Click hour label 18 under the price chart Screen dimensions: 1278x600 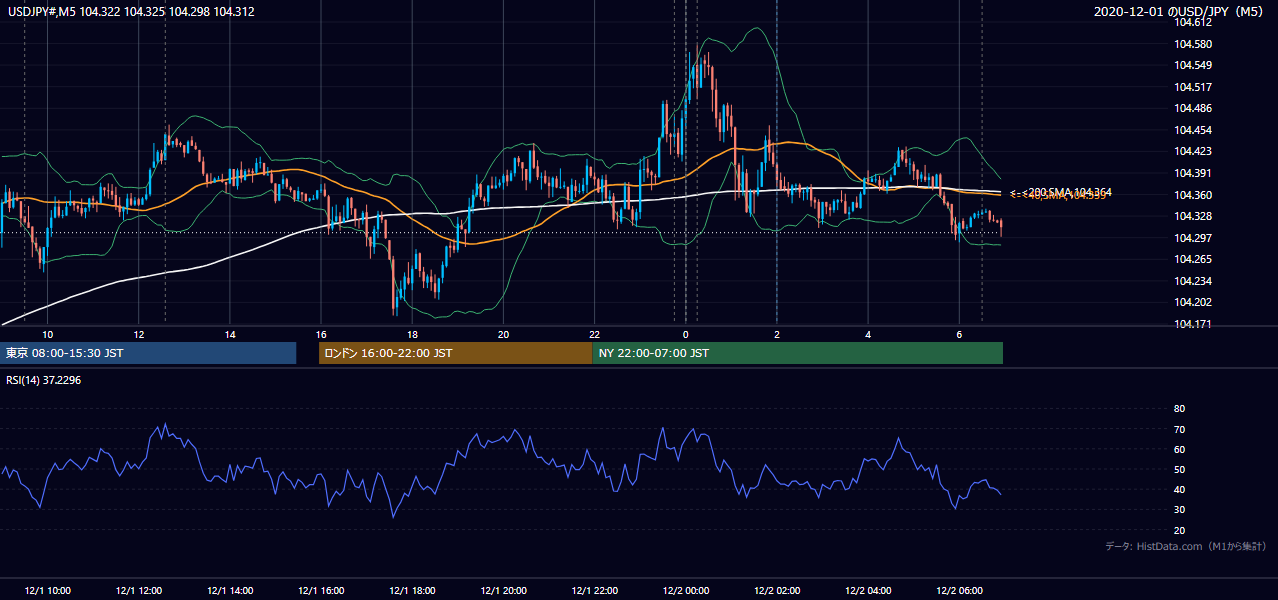point(412,334)
